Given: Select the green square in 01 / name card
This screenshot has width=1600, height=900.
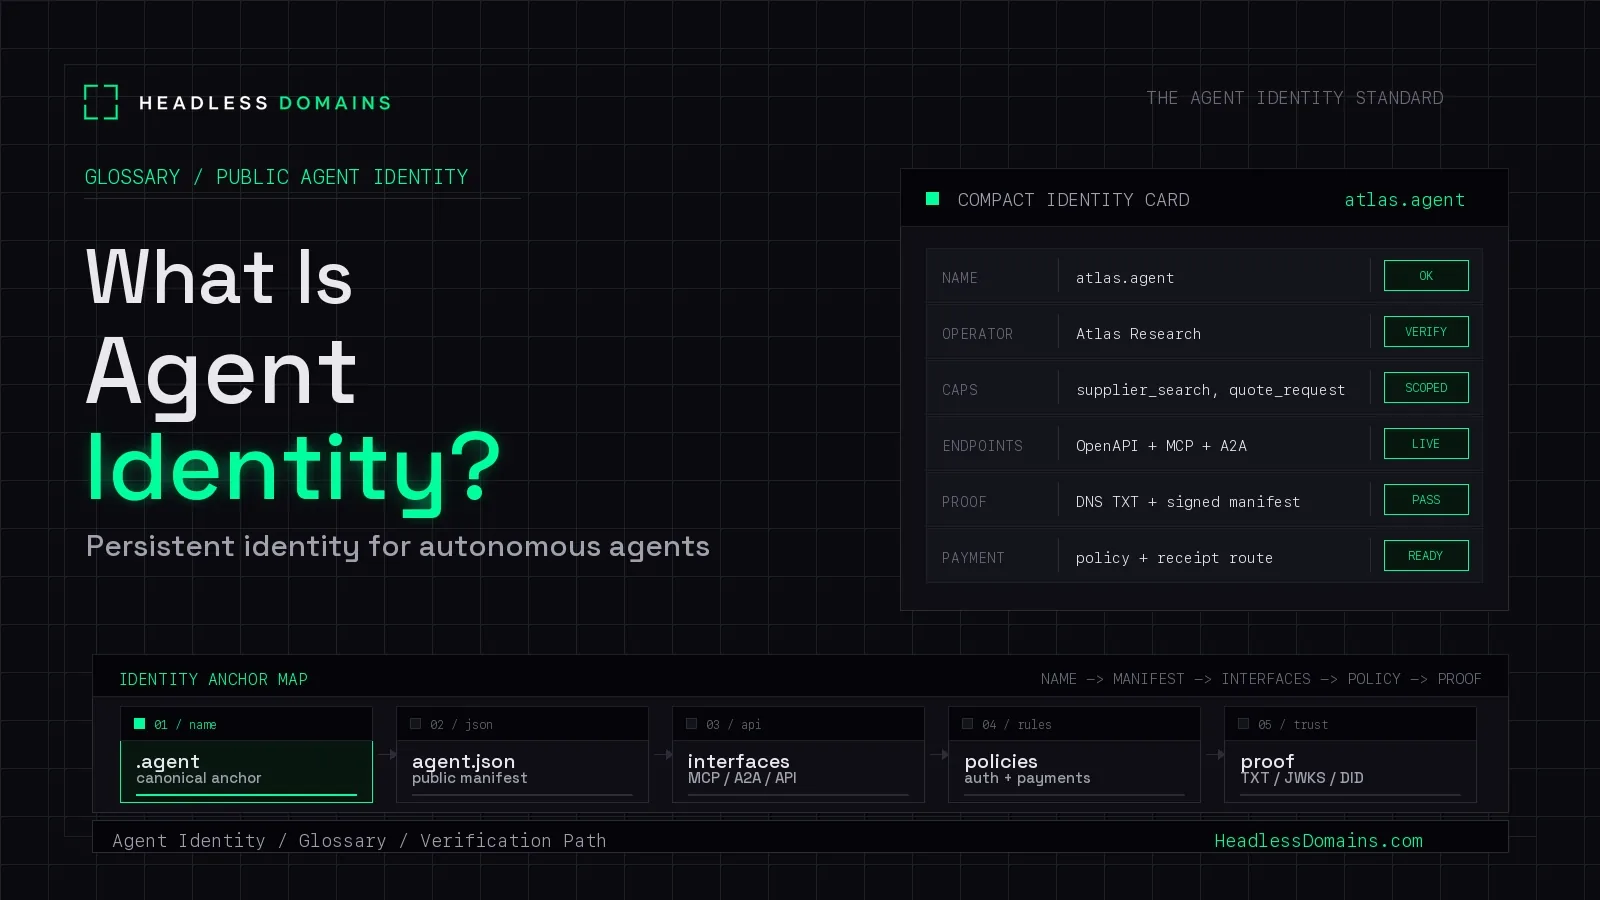Looking at the screenshot, I should click(x=139, y=724).
